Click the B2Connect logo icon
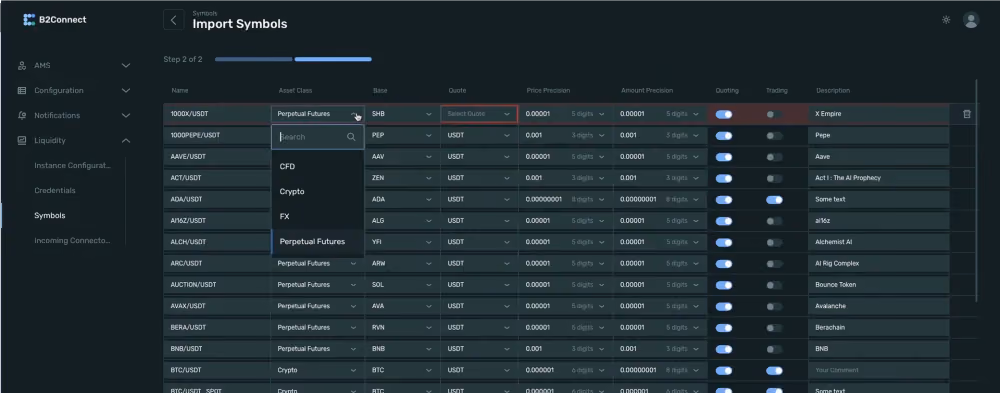Screen dimensions: 1000x393 29,20
